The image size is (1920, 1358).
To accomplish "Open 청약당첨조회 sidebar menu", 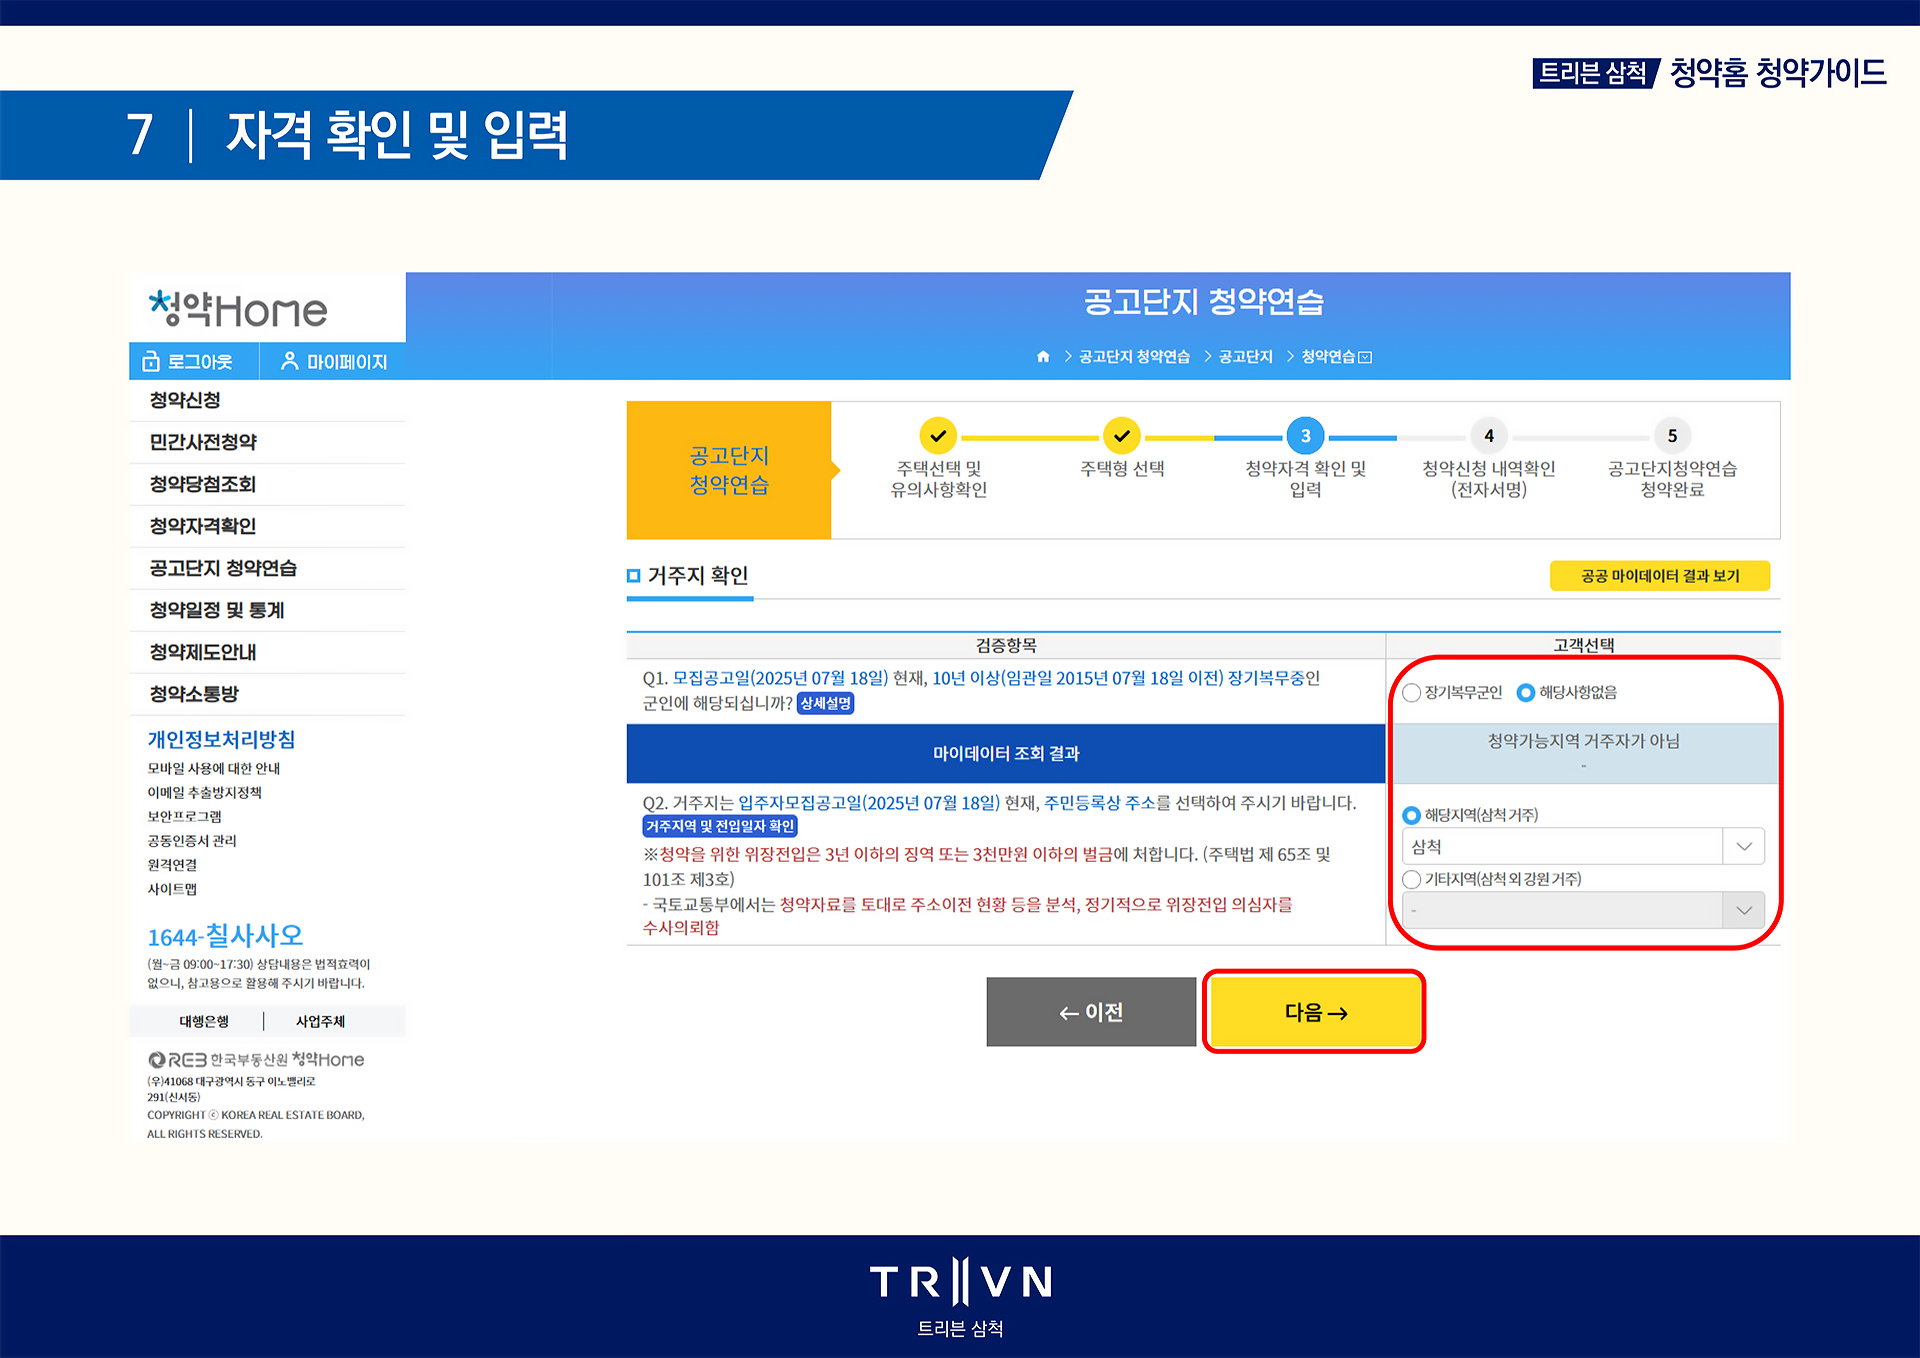I will click(x=203, y=484).
